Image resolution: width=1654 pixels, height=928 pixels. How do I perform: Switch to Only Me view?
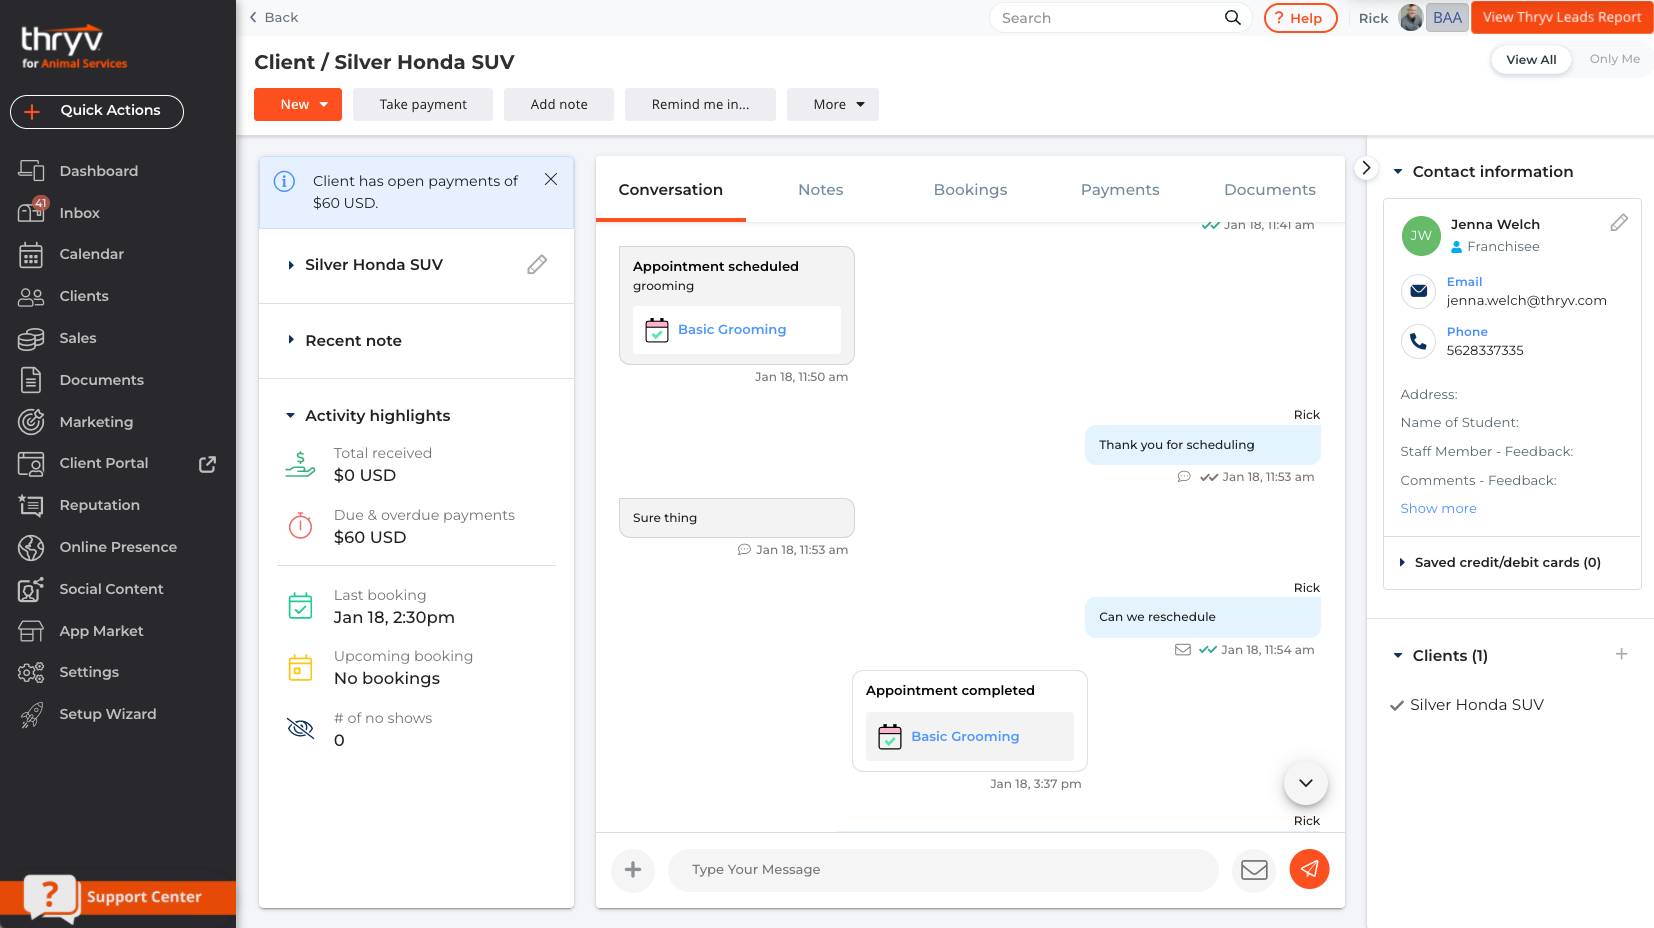(1614, 59)
